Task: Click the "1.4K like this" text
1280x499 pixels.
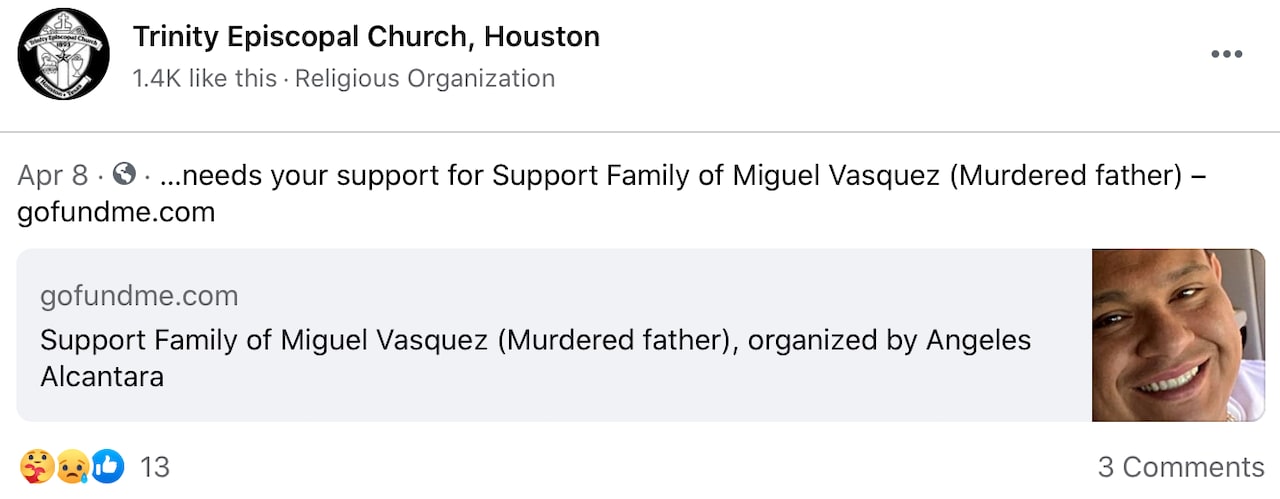Action: (x=204, y=78)
